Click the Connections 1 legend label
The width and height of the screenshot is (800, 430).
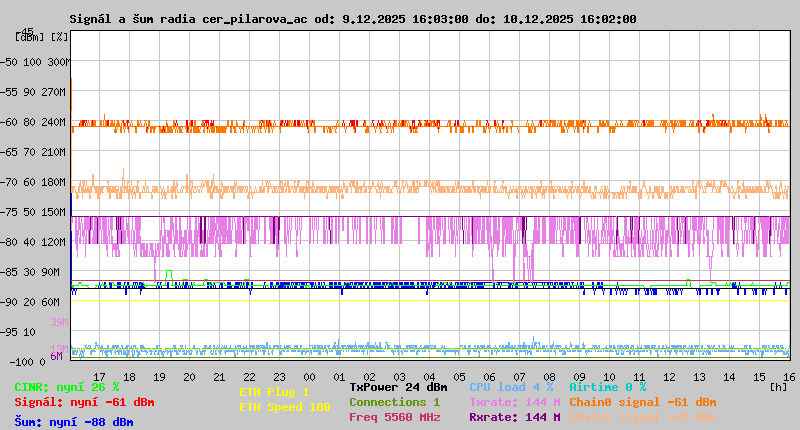(x=394, y=402)
